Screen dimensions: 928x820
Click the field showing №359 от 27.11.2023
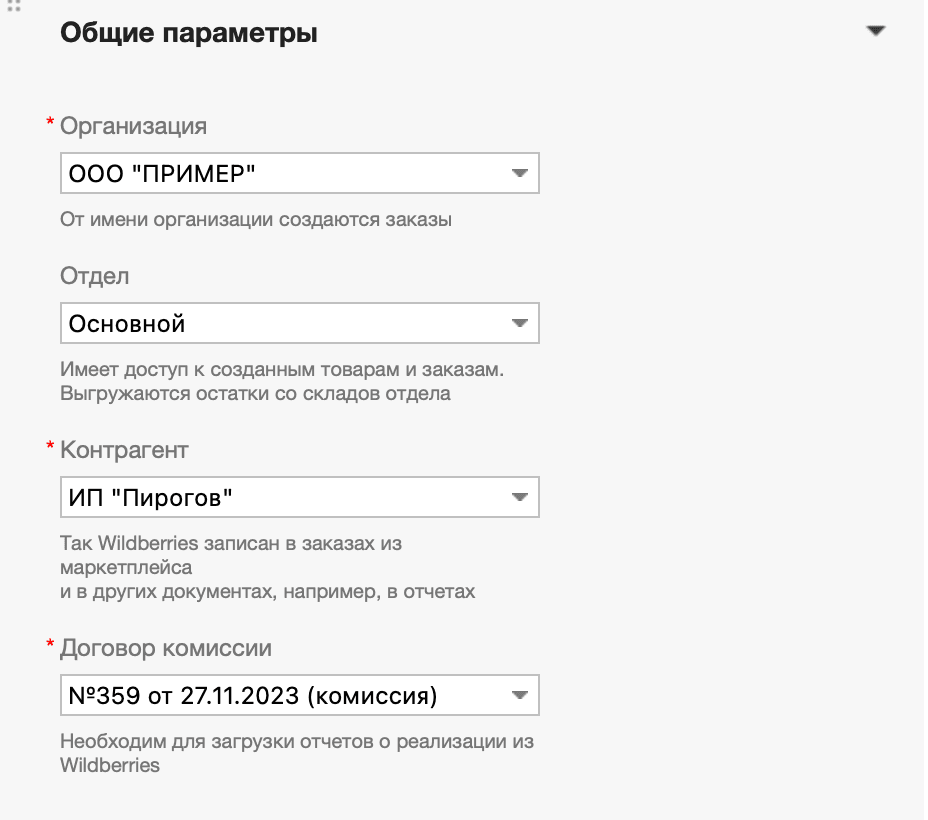tap(250, 694)
